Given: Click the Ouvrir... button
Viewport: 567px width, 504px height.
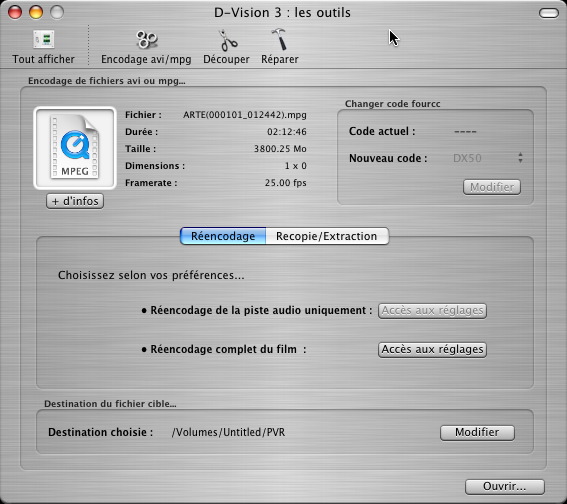Looking at the screenshot, I should (x=504, y=486).
